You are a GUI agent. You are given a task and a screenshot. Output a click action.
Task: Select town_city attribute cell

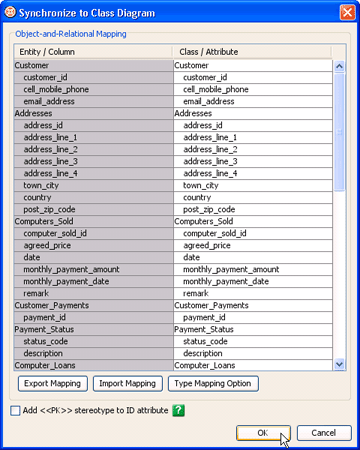point(253,185)
